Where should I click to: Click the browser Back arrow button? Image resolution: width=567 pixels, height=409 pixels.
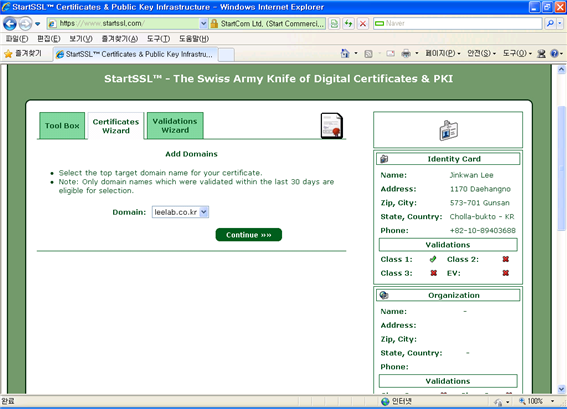pos(10,24)
